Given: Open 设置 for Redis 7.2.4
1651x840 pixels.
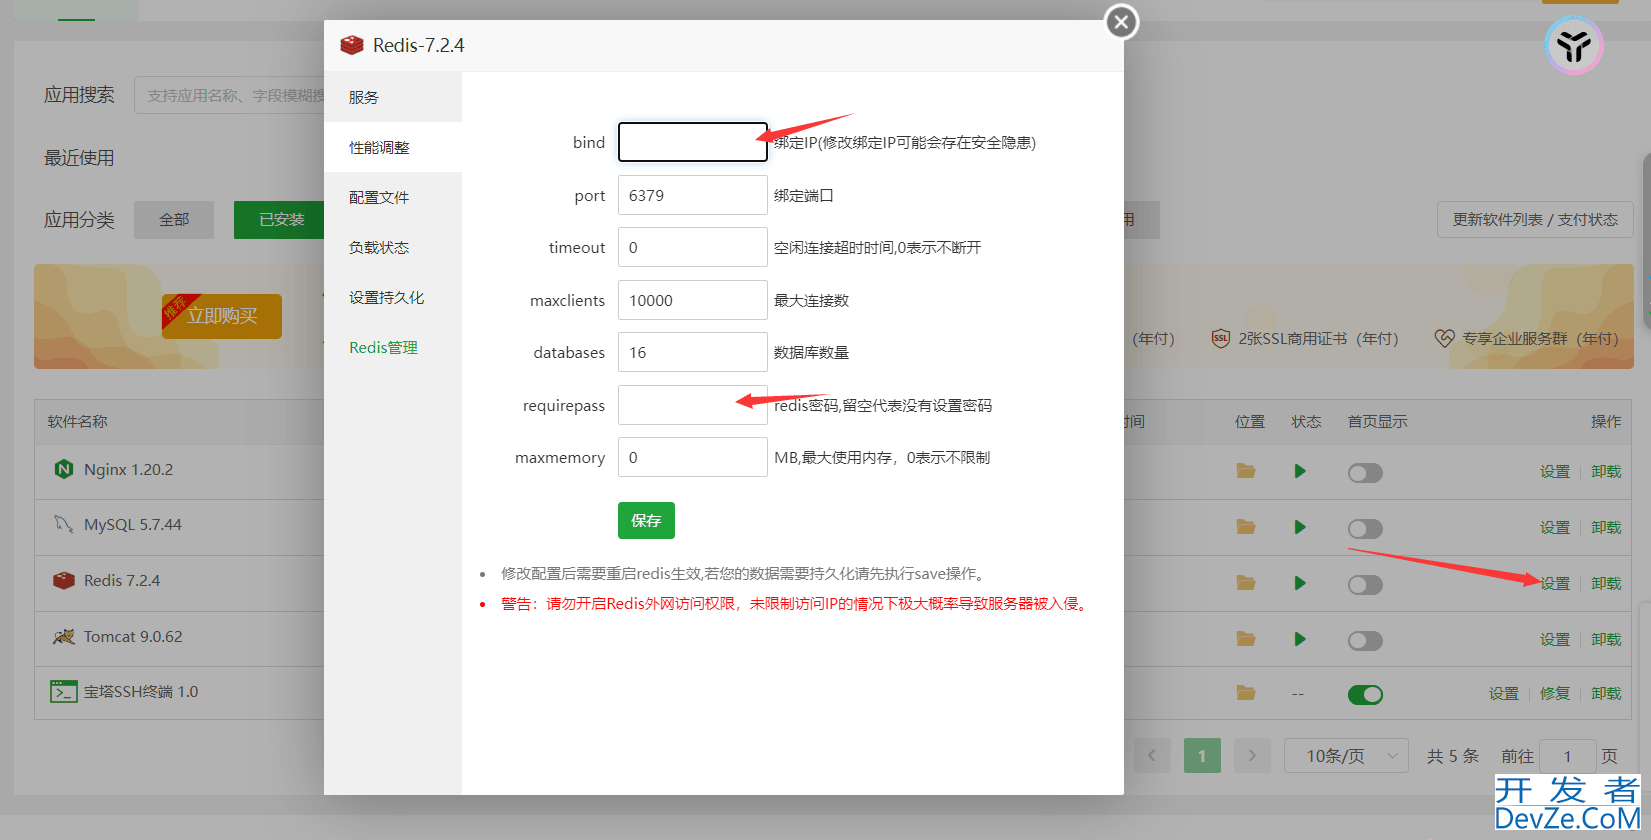Looking at the screenshot, I should point(1555,583).
